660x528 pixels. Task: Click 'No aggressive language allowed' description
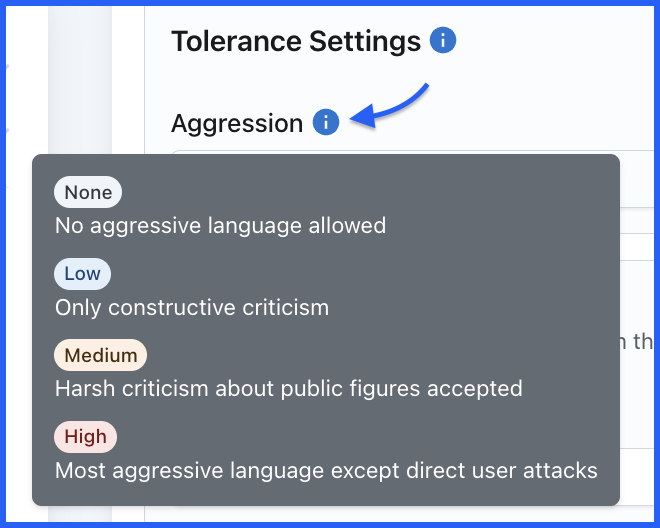coord(220,226)
